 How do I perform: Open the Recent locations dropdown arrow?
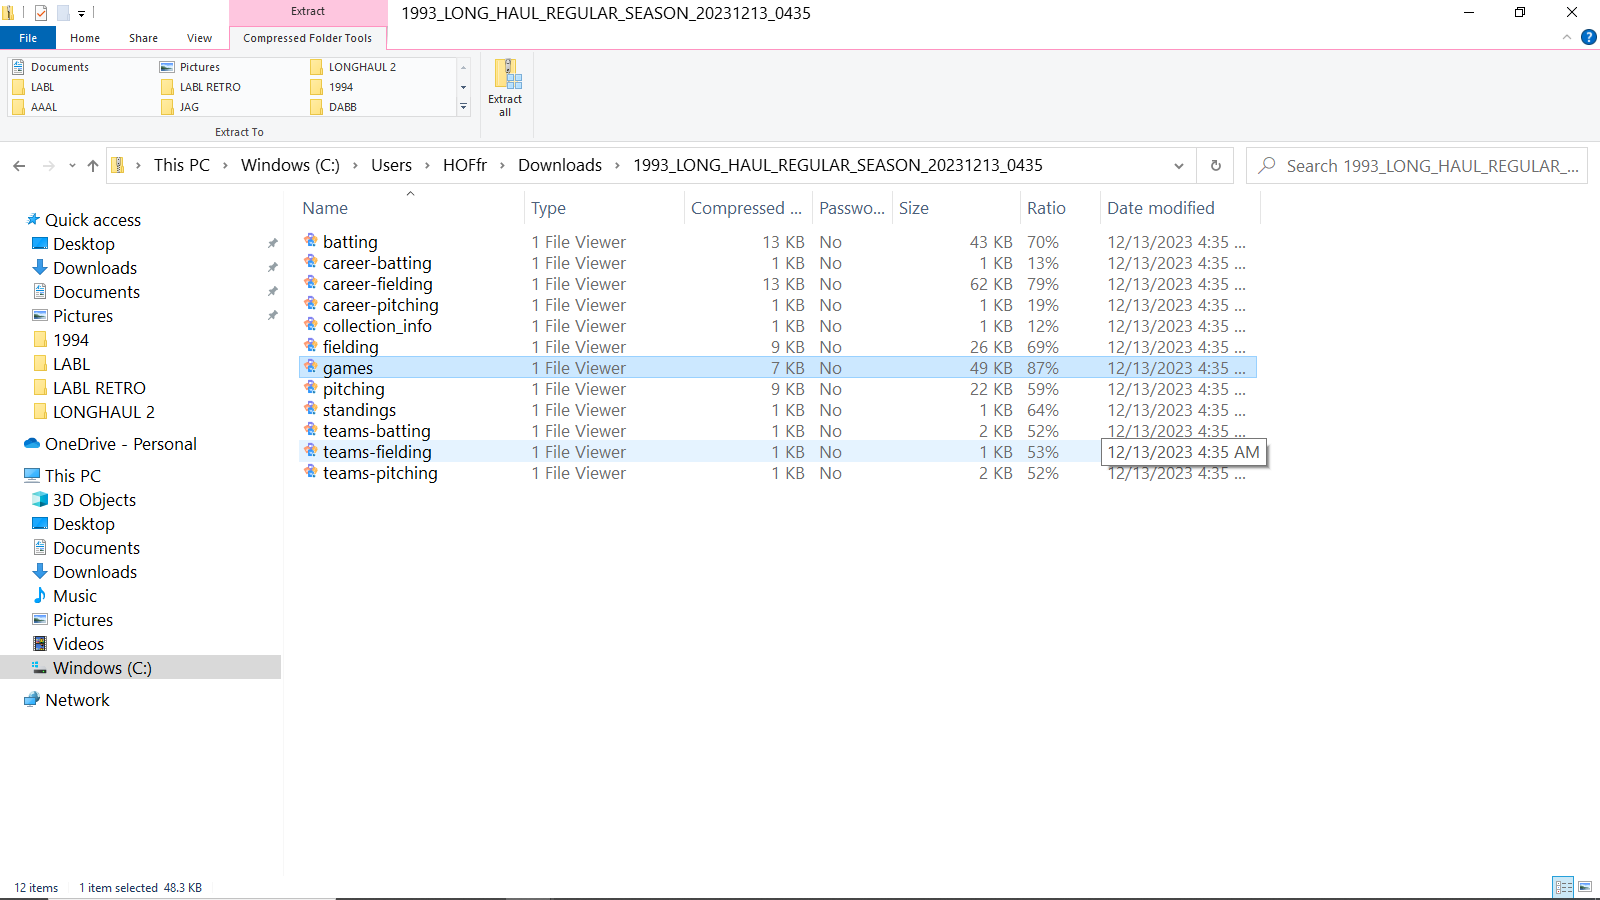click(72, 166)
